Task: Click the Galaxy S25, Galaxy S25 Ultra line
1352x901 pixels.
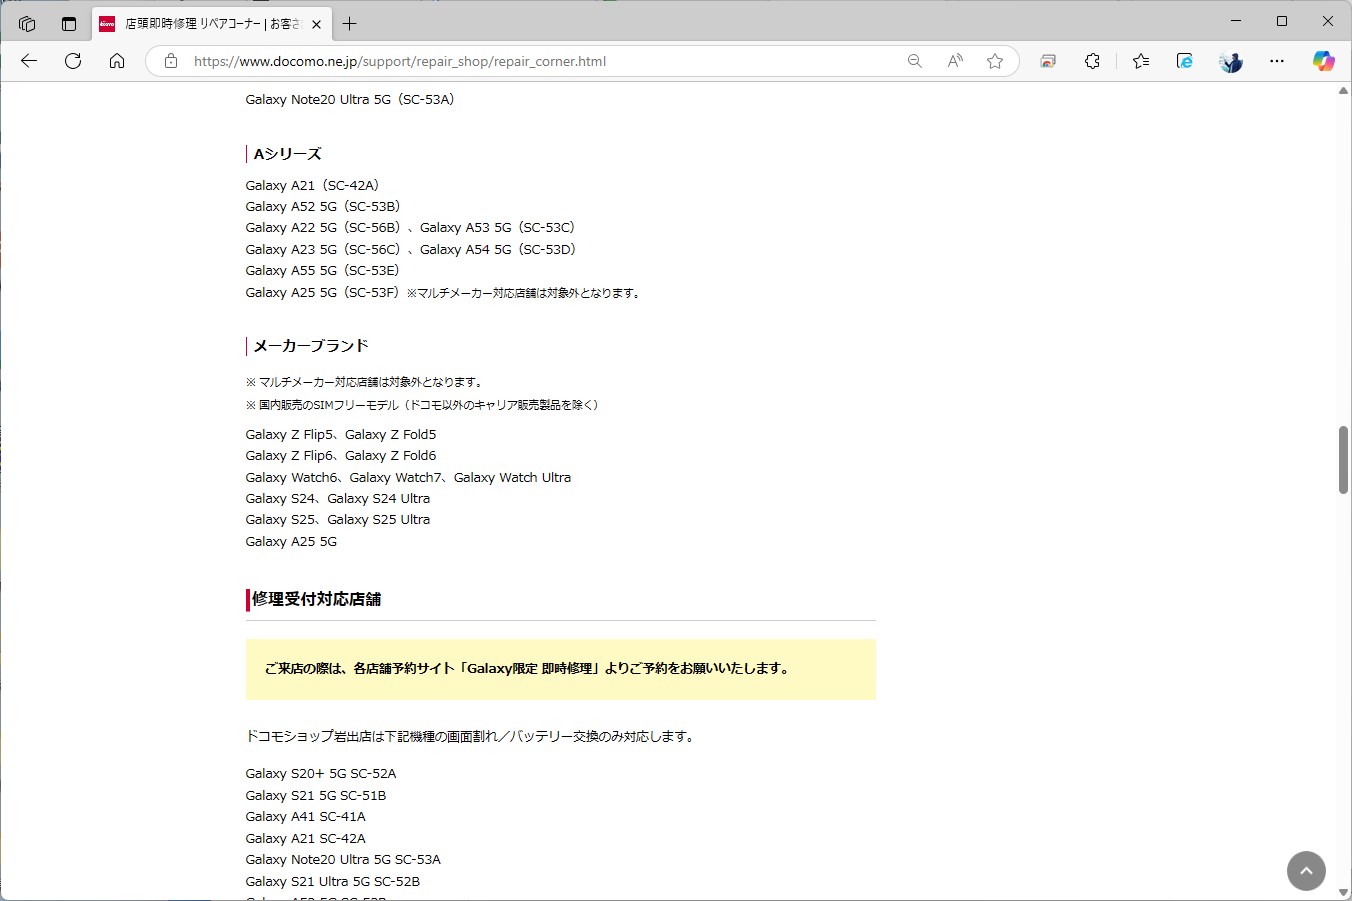Action: click(x=338, y=520)
